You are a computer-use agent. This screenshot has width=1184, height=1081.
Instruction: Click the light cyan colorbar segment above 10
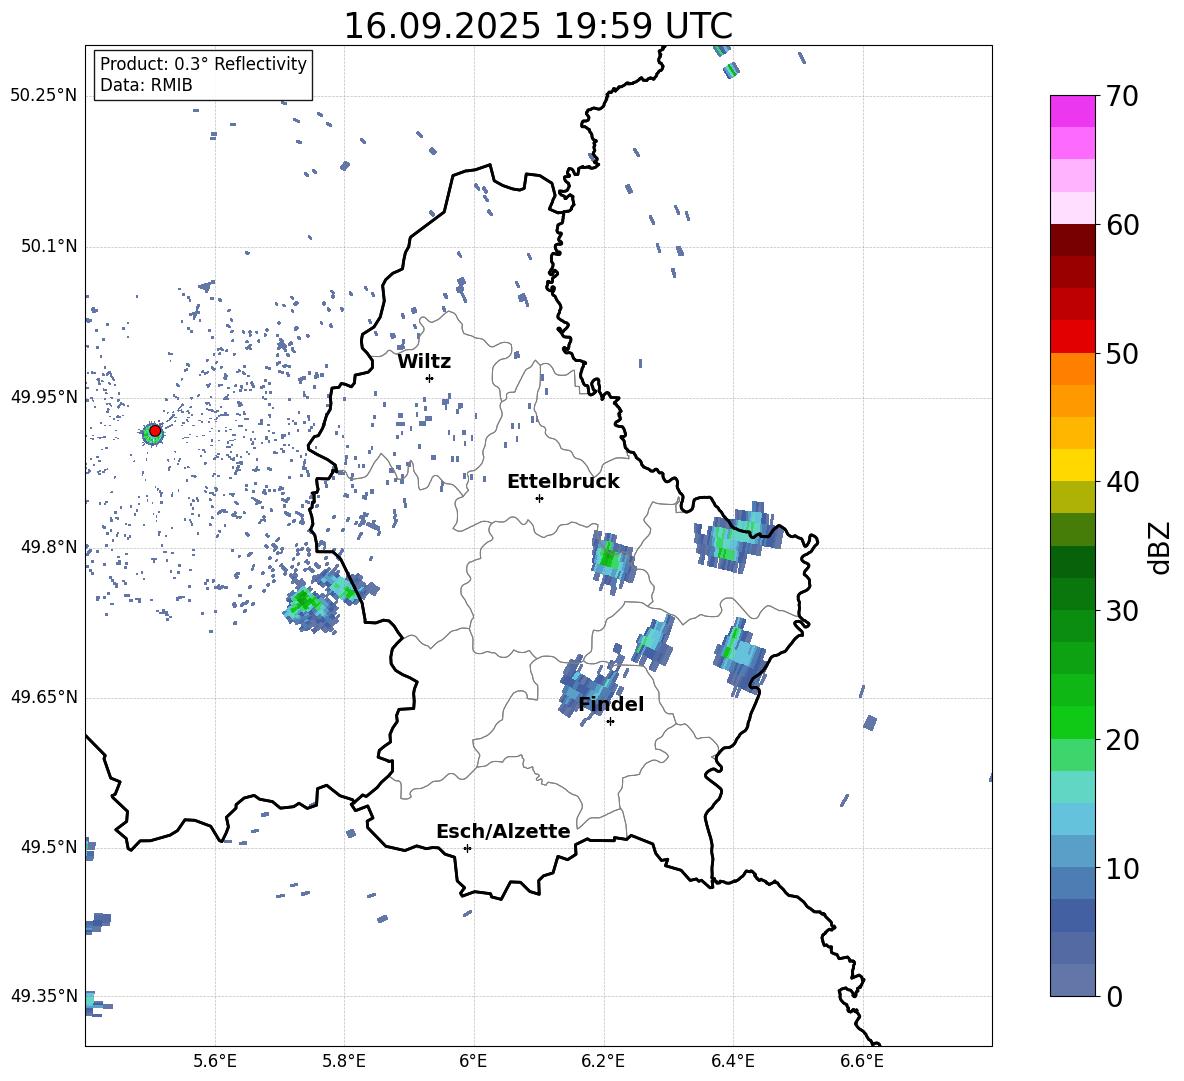click(1072, 819)
